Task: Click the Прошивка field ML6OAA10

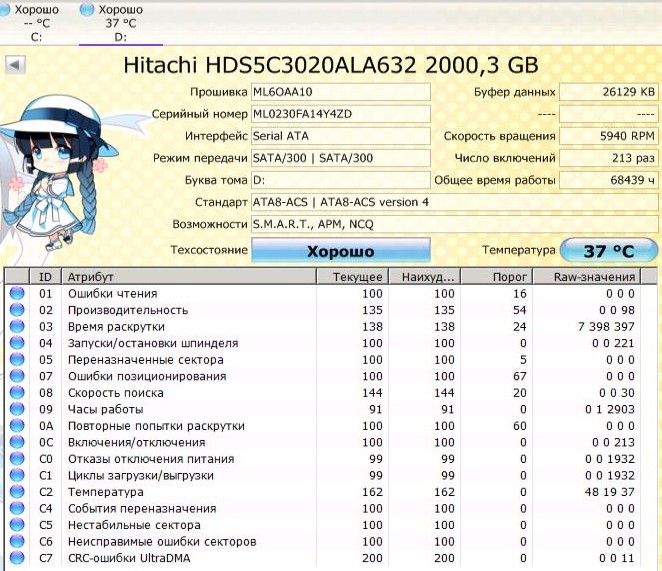Action: tap(341, 92)
